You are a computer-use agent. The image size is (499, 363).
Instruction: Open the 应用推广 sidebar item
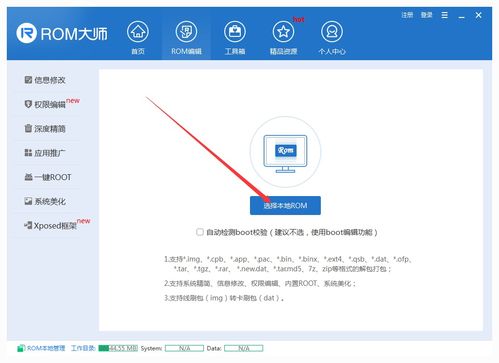coord(45,153)
